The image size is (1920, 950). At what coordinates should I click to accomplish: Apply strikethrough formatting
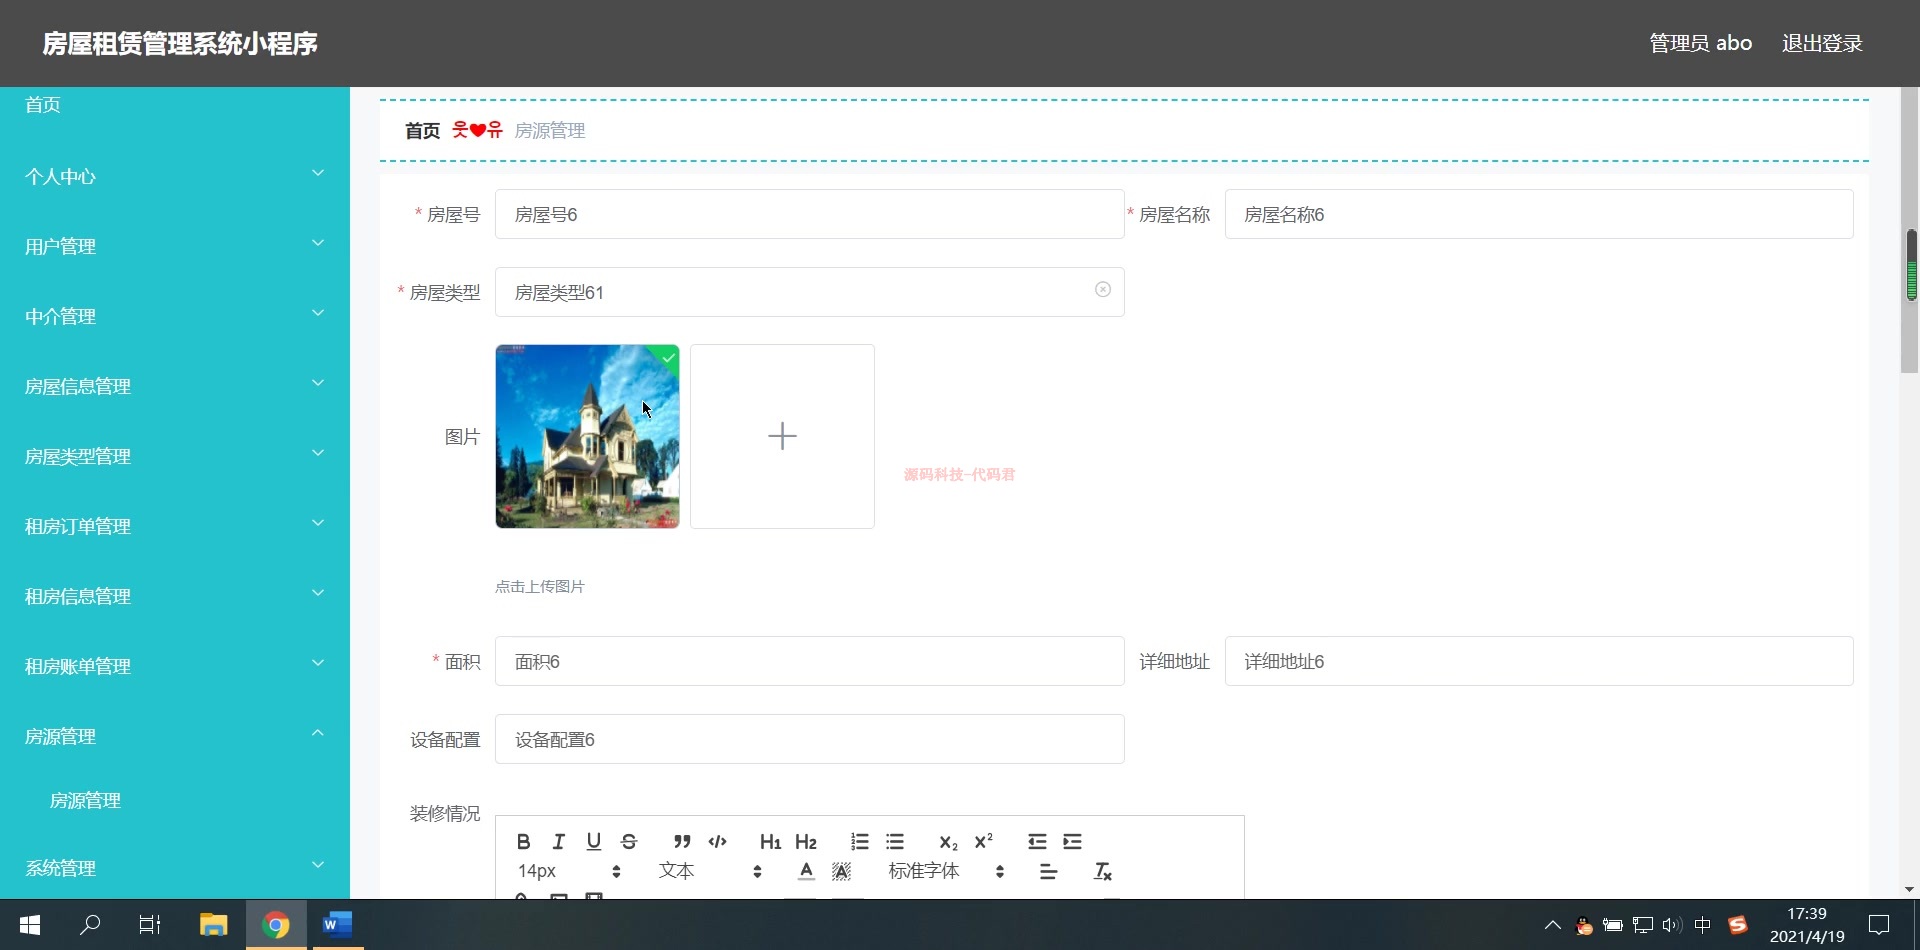coord(629,842)
